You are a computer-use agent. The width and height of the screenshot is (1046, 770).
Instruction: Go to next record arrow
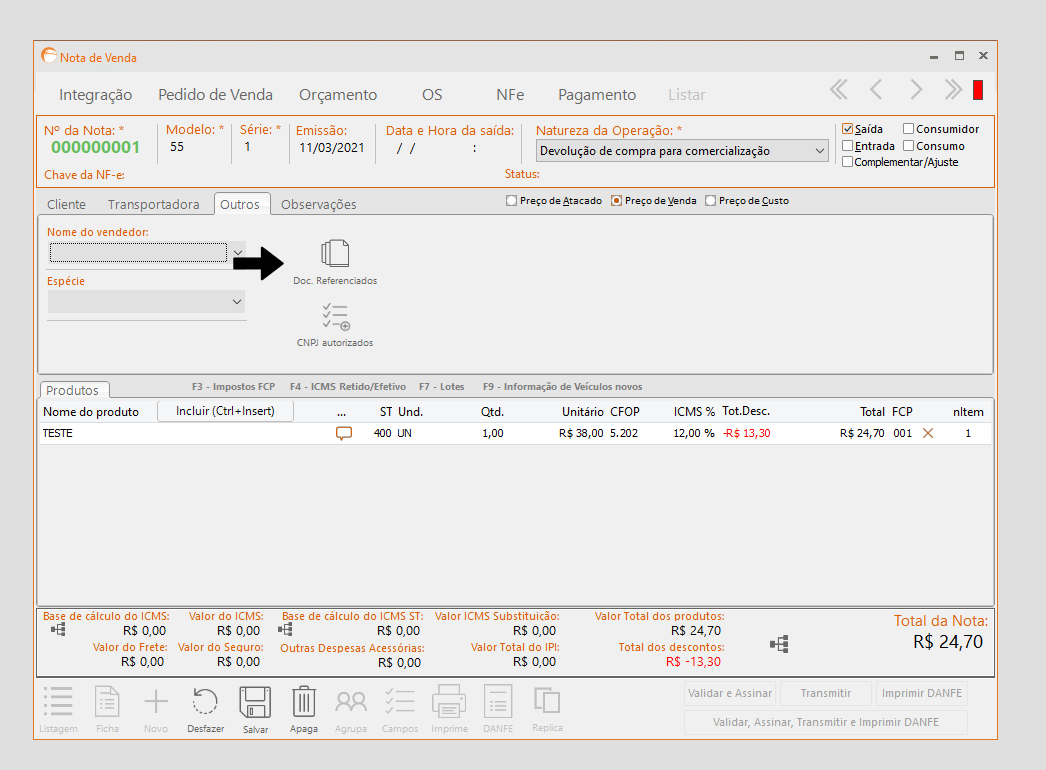916,89
